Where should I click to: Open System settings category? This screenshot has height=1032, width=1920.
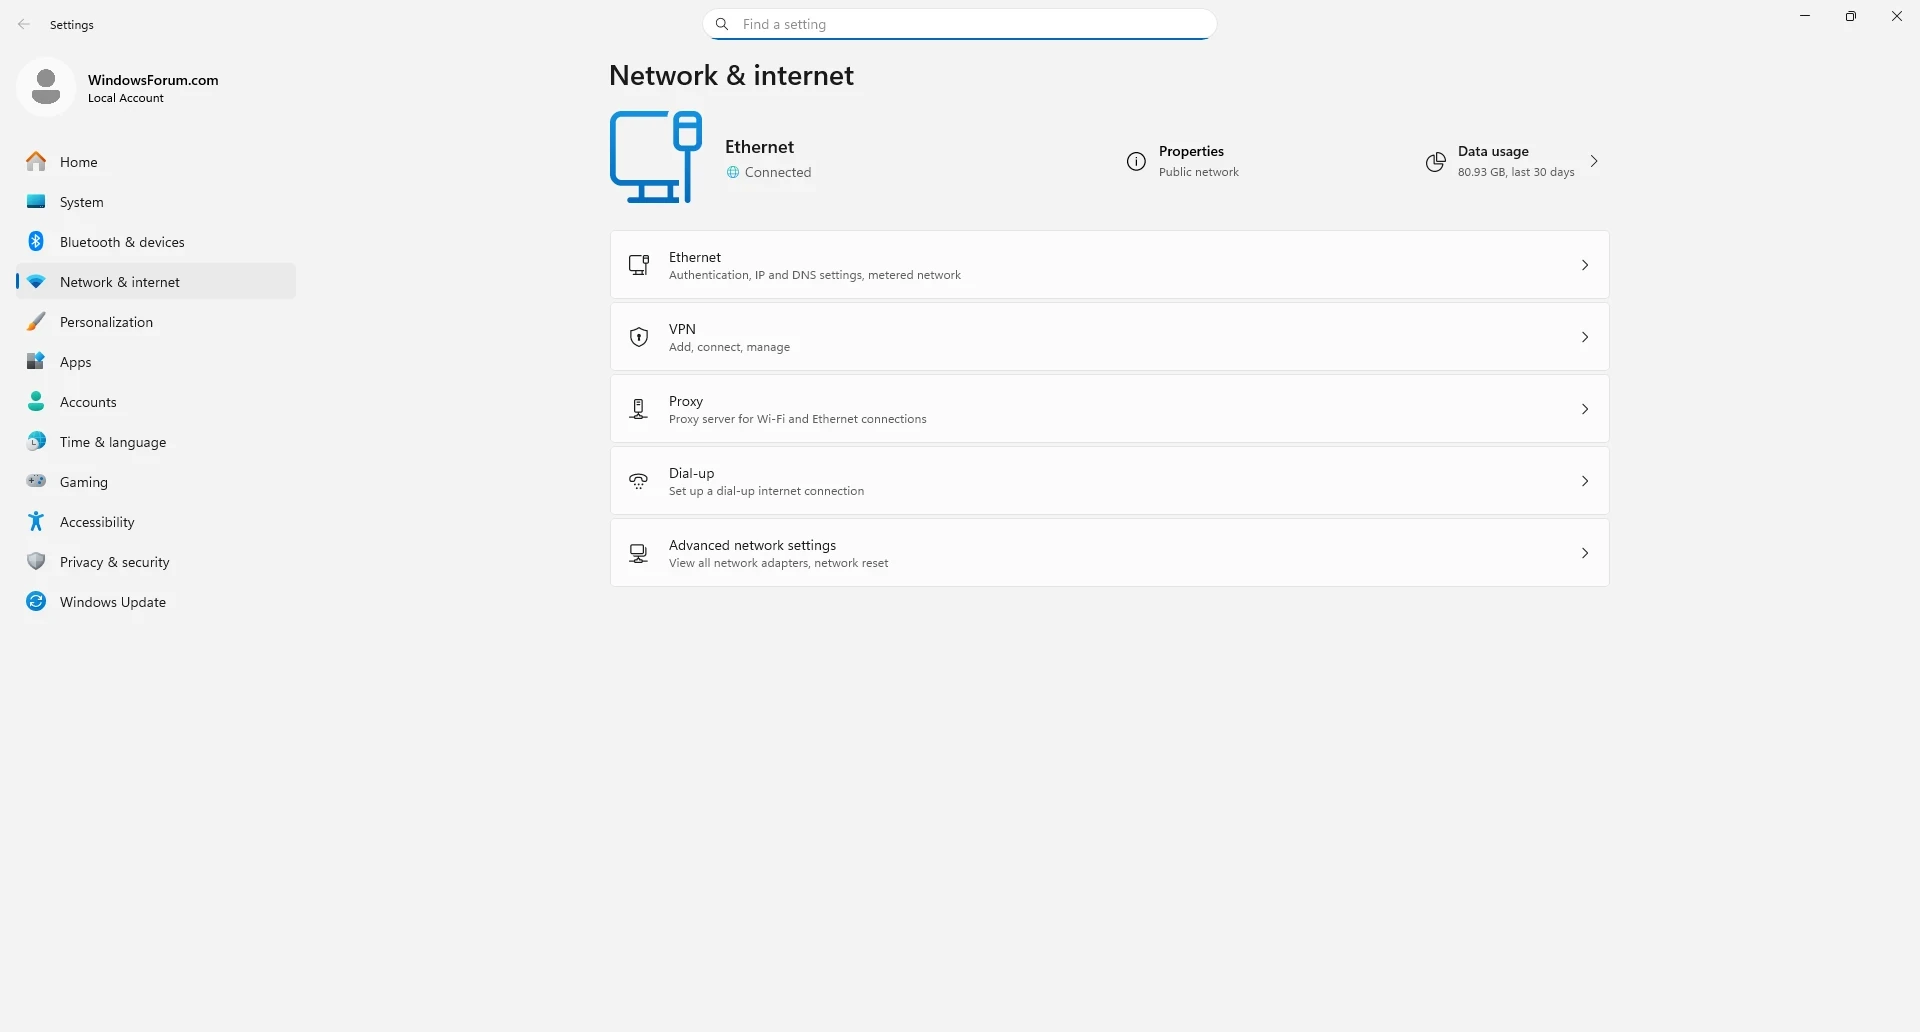[156, 201]
